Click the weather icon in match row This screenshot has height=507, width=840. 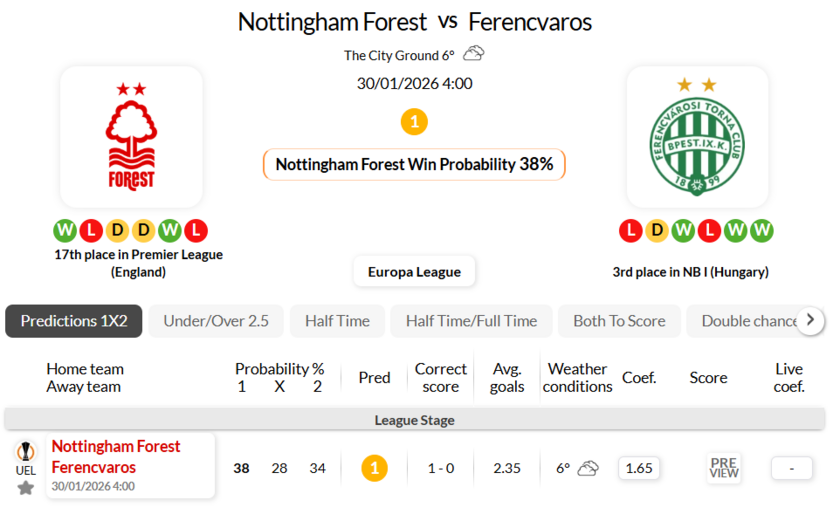pos(588,468)
